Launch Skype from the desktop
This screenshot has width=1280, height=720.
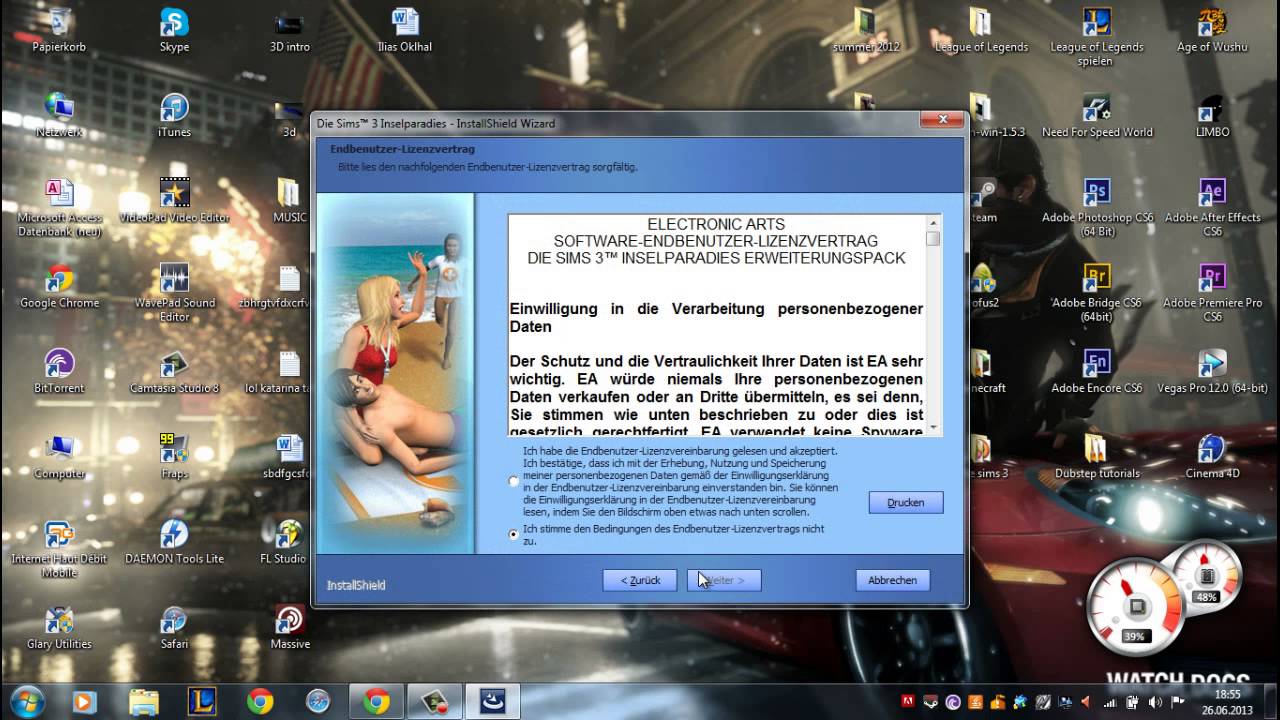tap(174, 29)
